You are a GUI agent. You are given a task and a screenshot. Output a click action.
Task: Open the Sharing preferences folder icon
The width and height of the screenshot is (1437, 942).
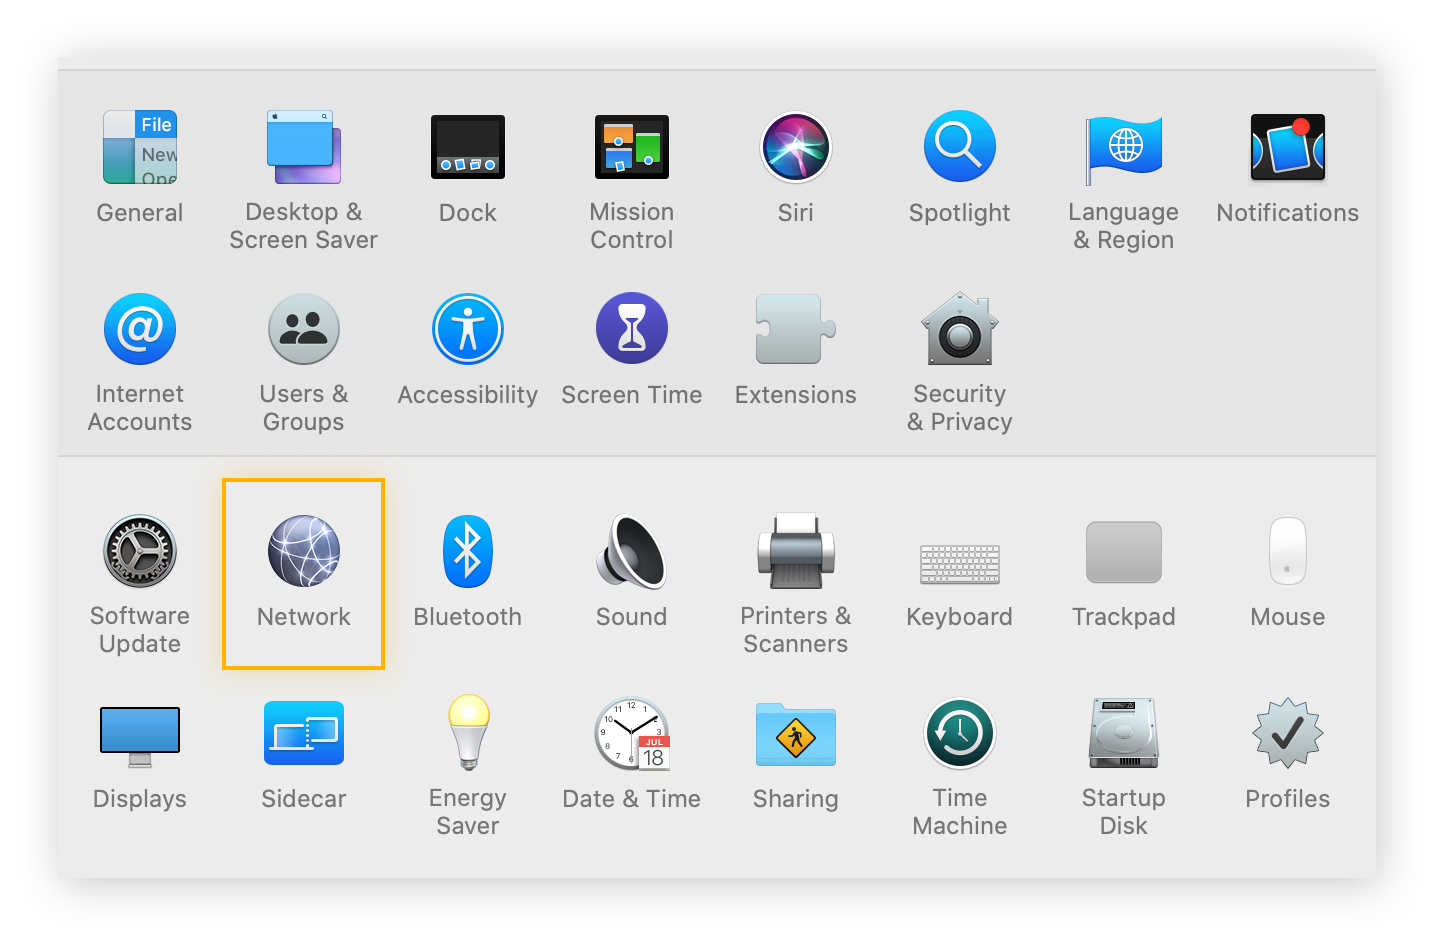[795, 734]
